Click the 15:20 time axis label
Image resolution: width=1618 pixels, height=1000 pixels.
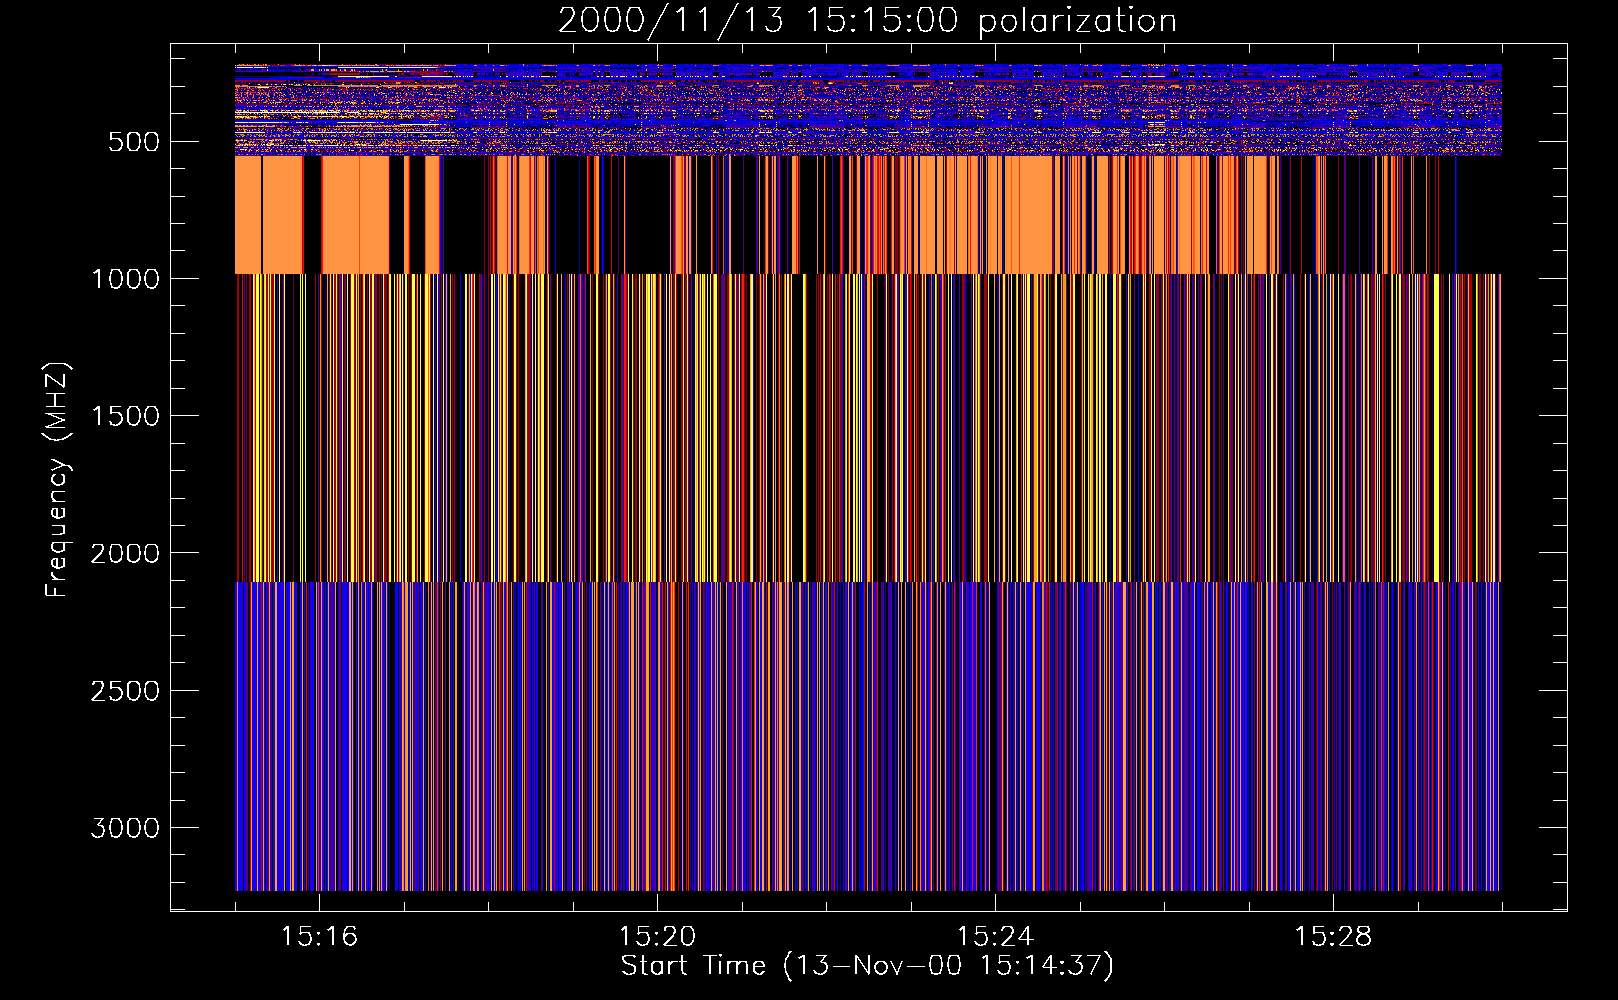pyautogui.click(x=657, y=937)
